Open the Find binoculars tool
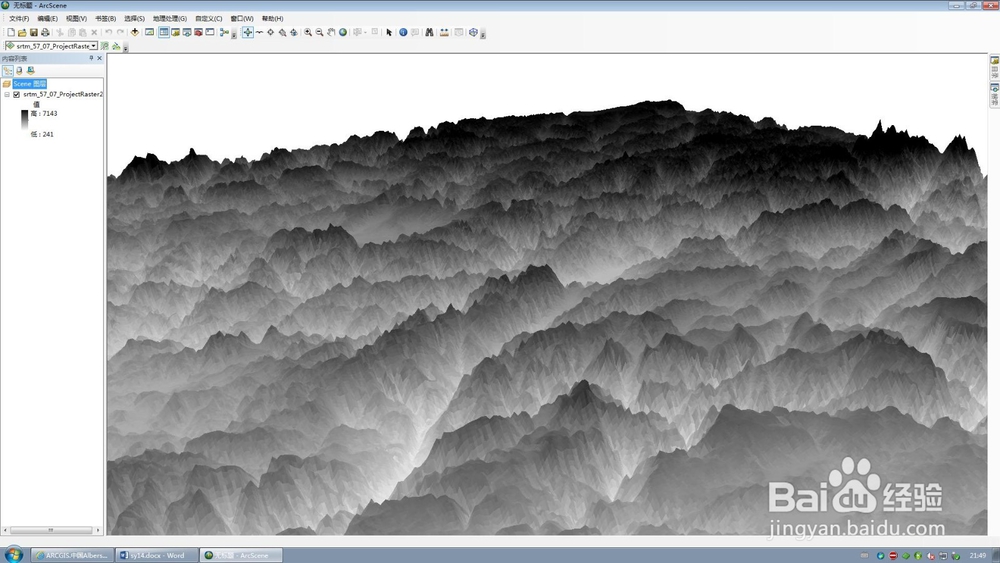The height and width of the screenshot is (563, 1000). [x=429, y=32]
